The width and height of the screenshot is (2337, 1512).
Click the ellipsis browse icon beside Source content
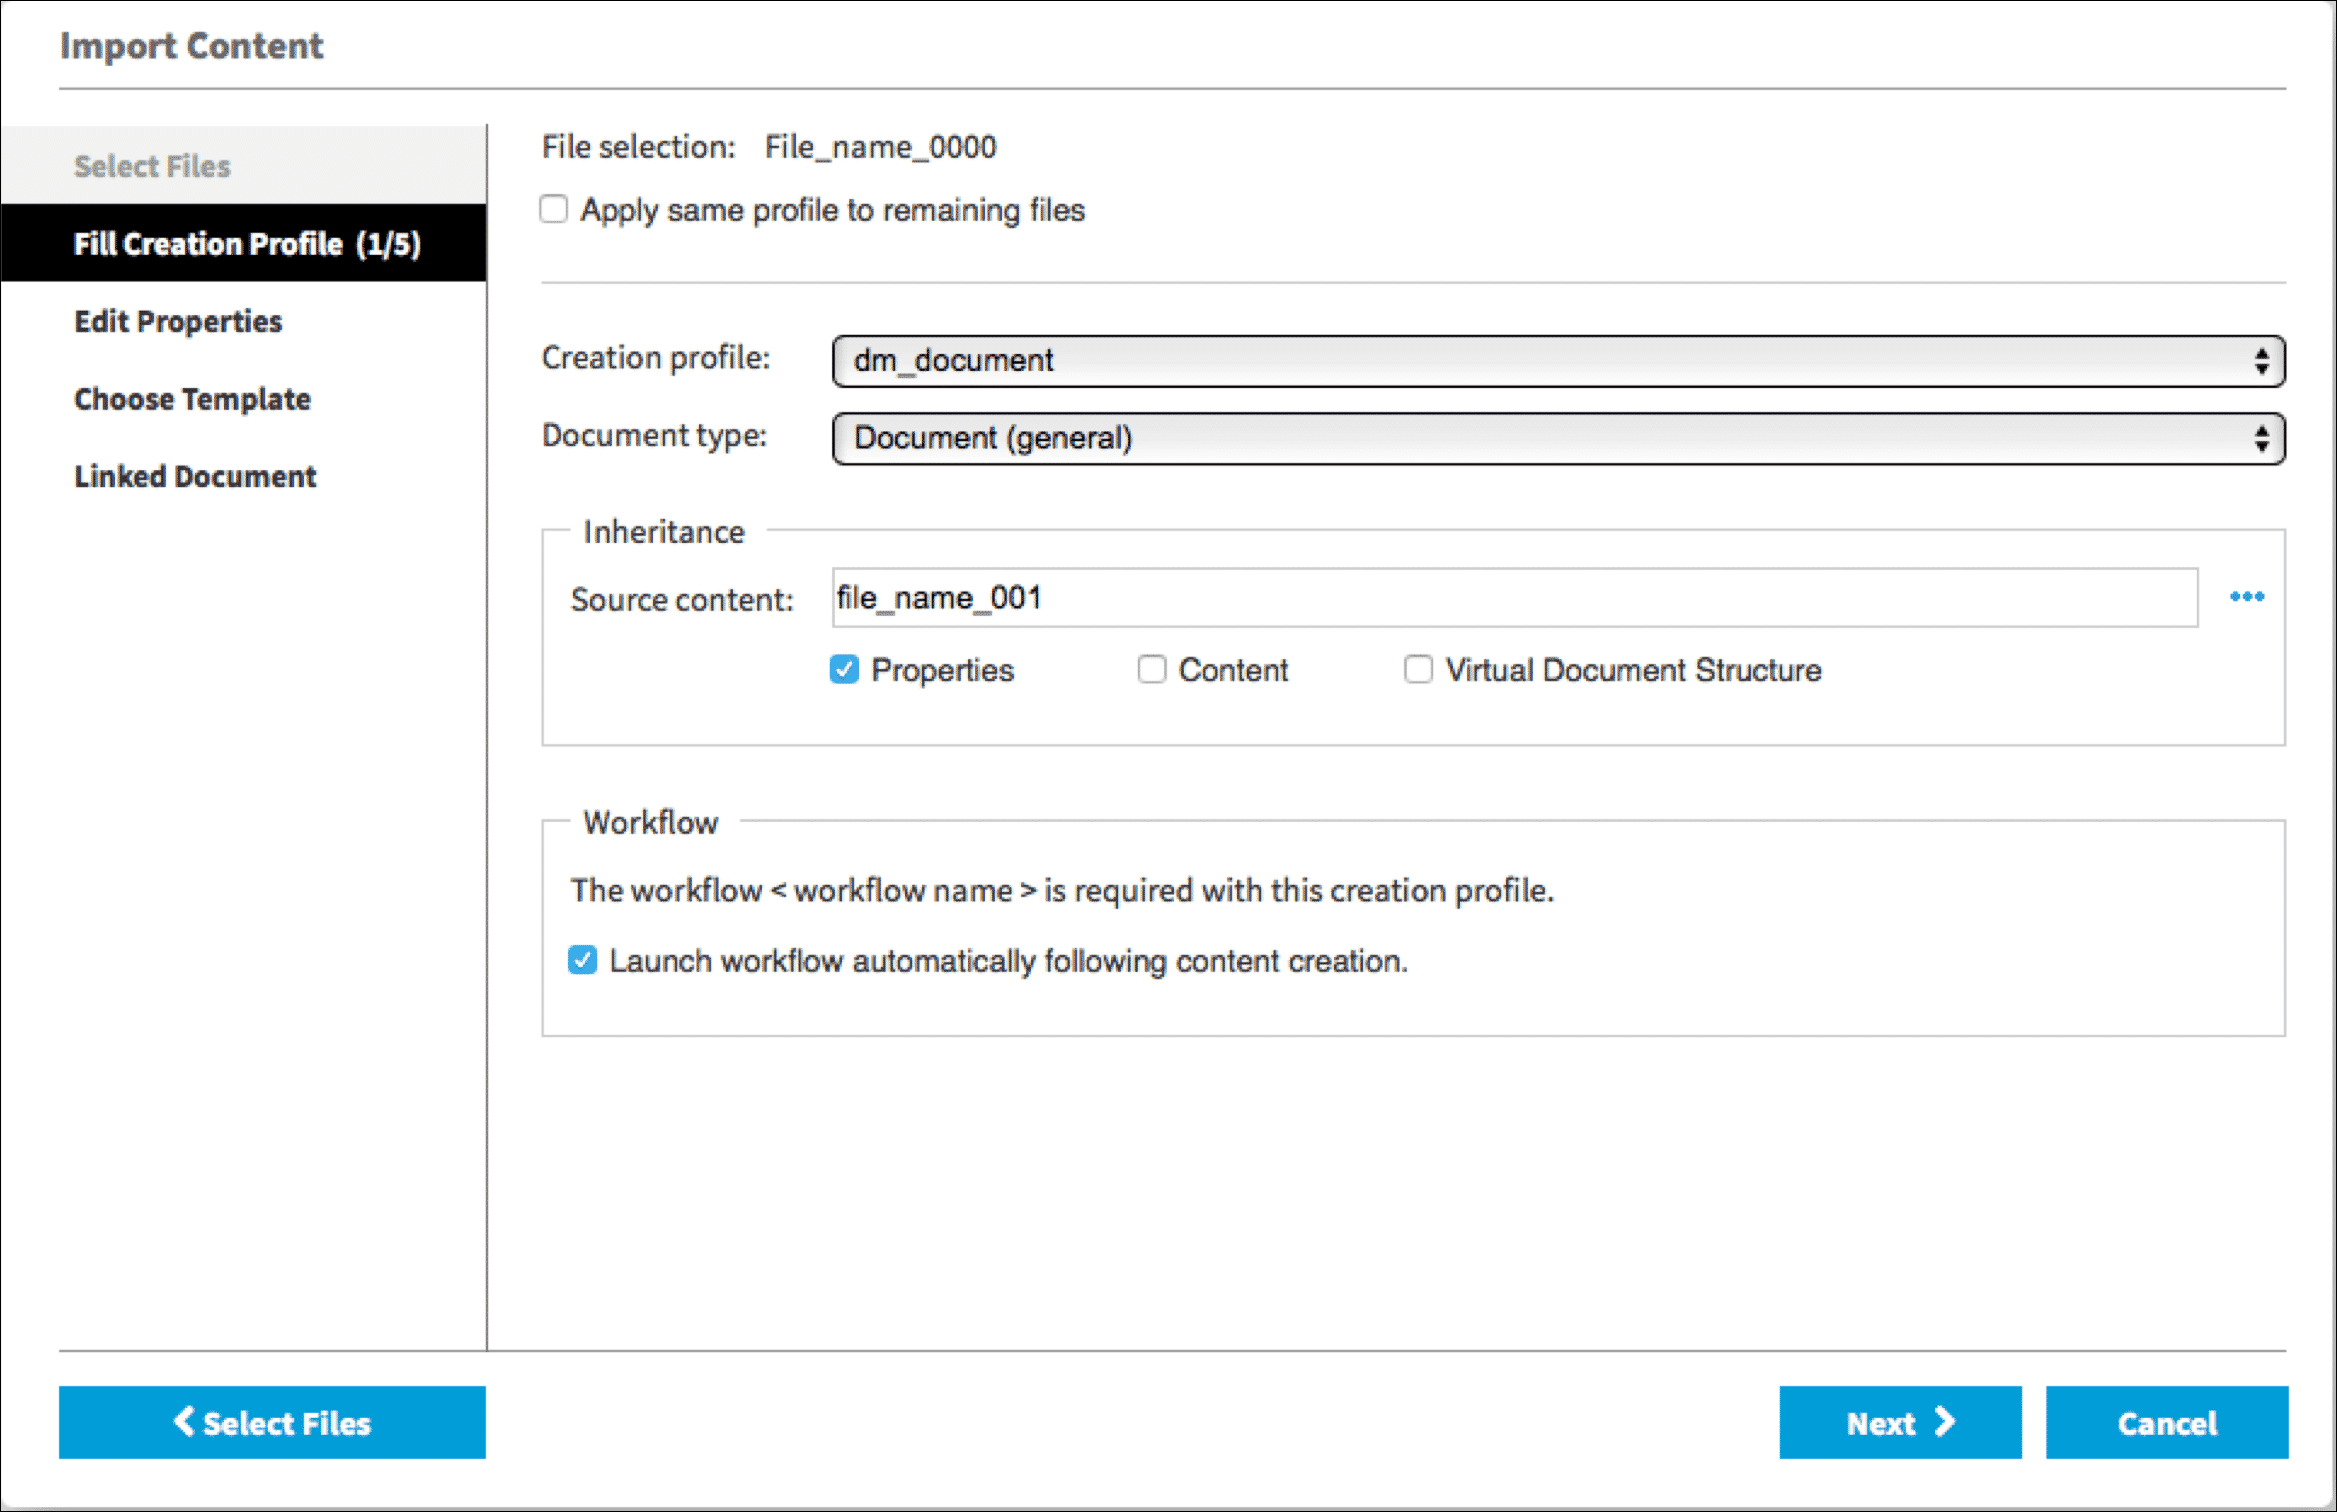click(x=2246, y=597)
